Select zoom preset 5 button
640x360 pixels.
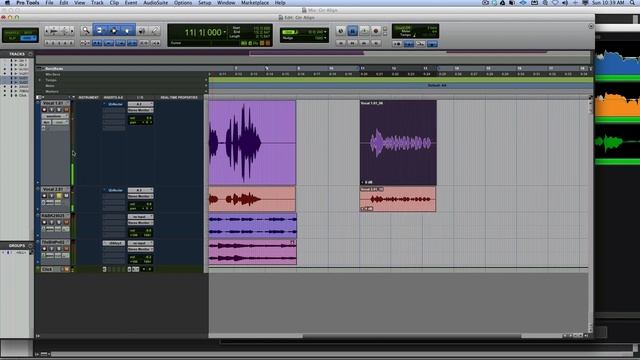point(71,43)
